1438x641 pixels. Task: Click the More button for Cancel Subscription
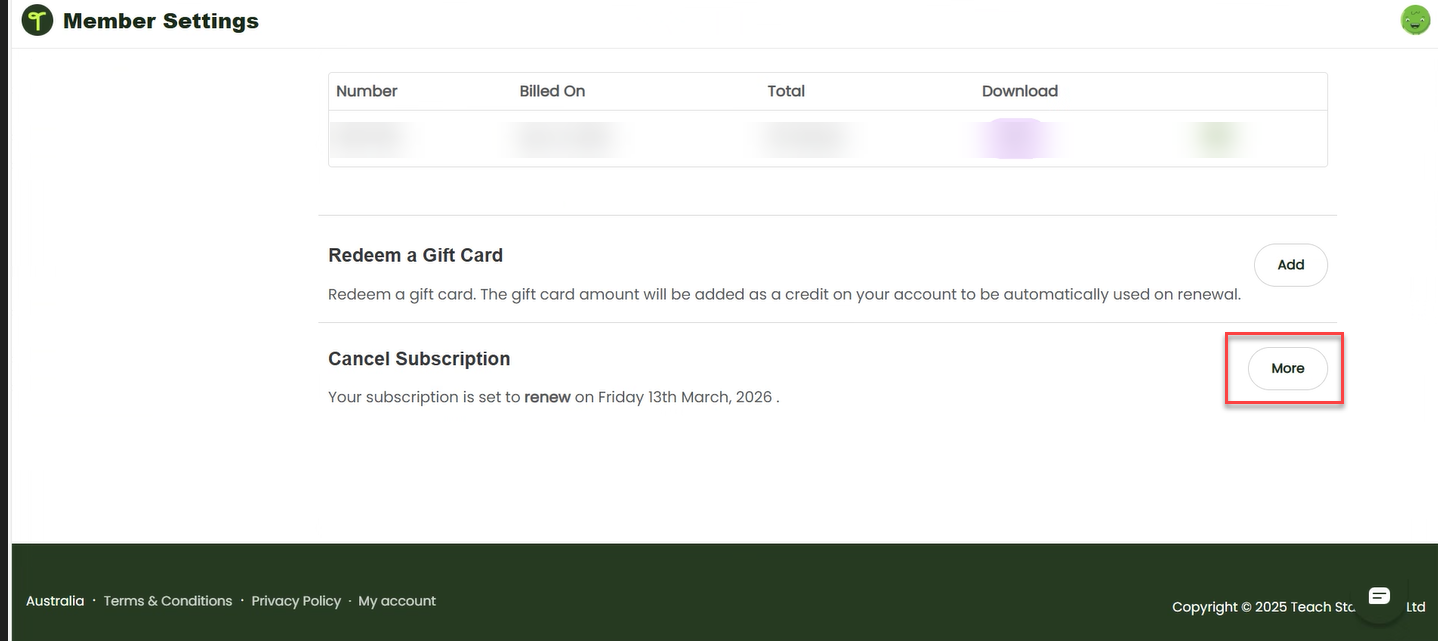click(x=1287, y=368)
